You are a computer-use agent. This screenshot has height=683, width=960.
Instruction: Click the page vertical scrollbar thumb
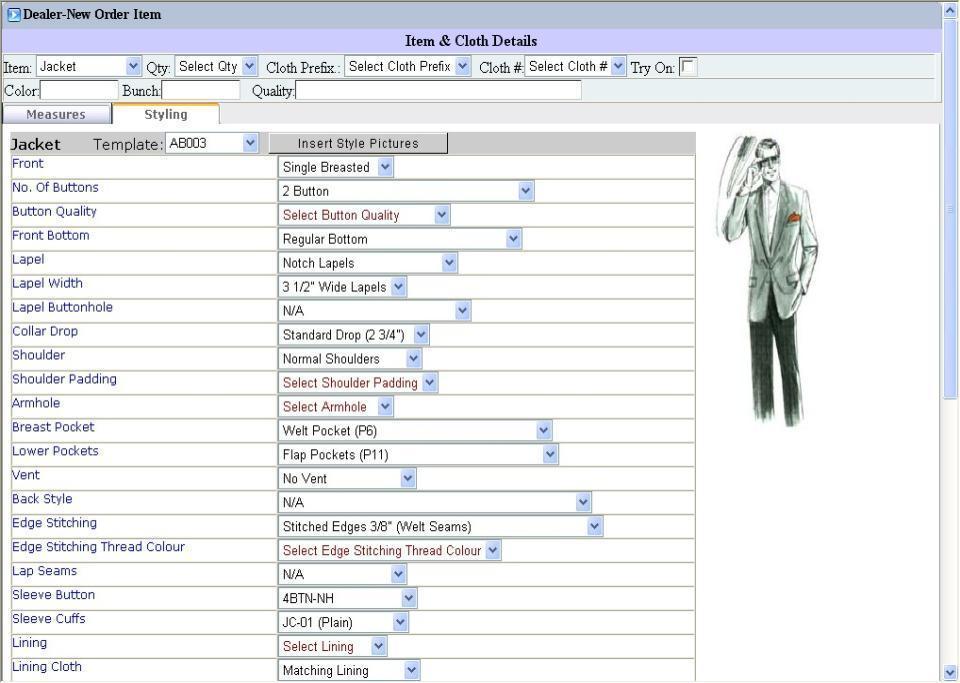point(950,209)
